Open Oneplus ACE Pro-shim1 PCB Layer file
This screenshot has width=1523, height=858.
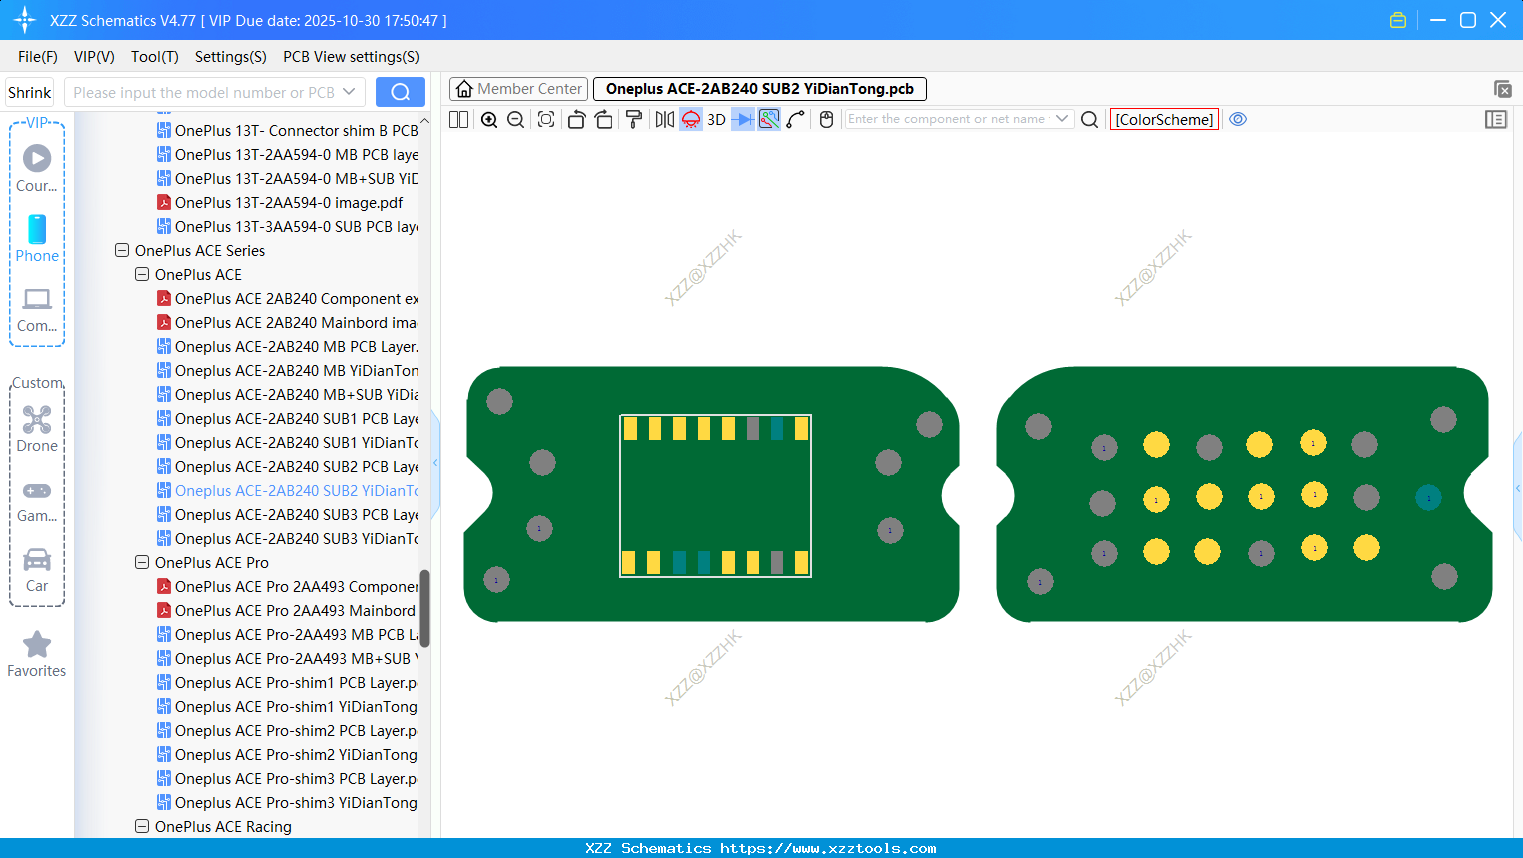coord(287,682)
